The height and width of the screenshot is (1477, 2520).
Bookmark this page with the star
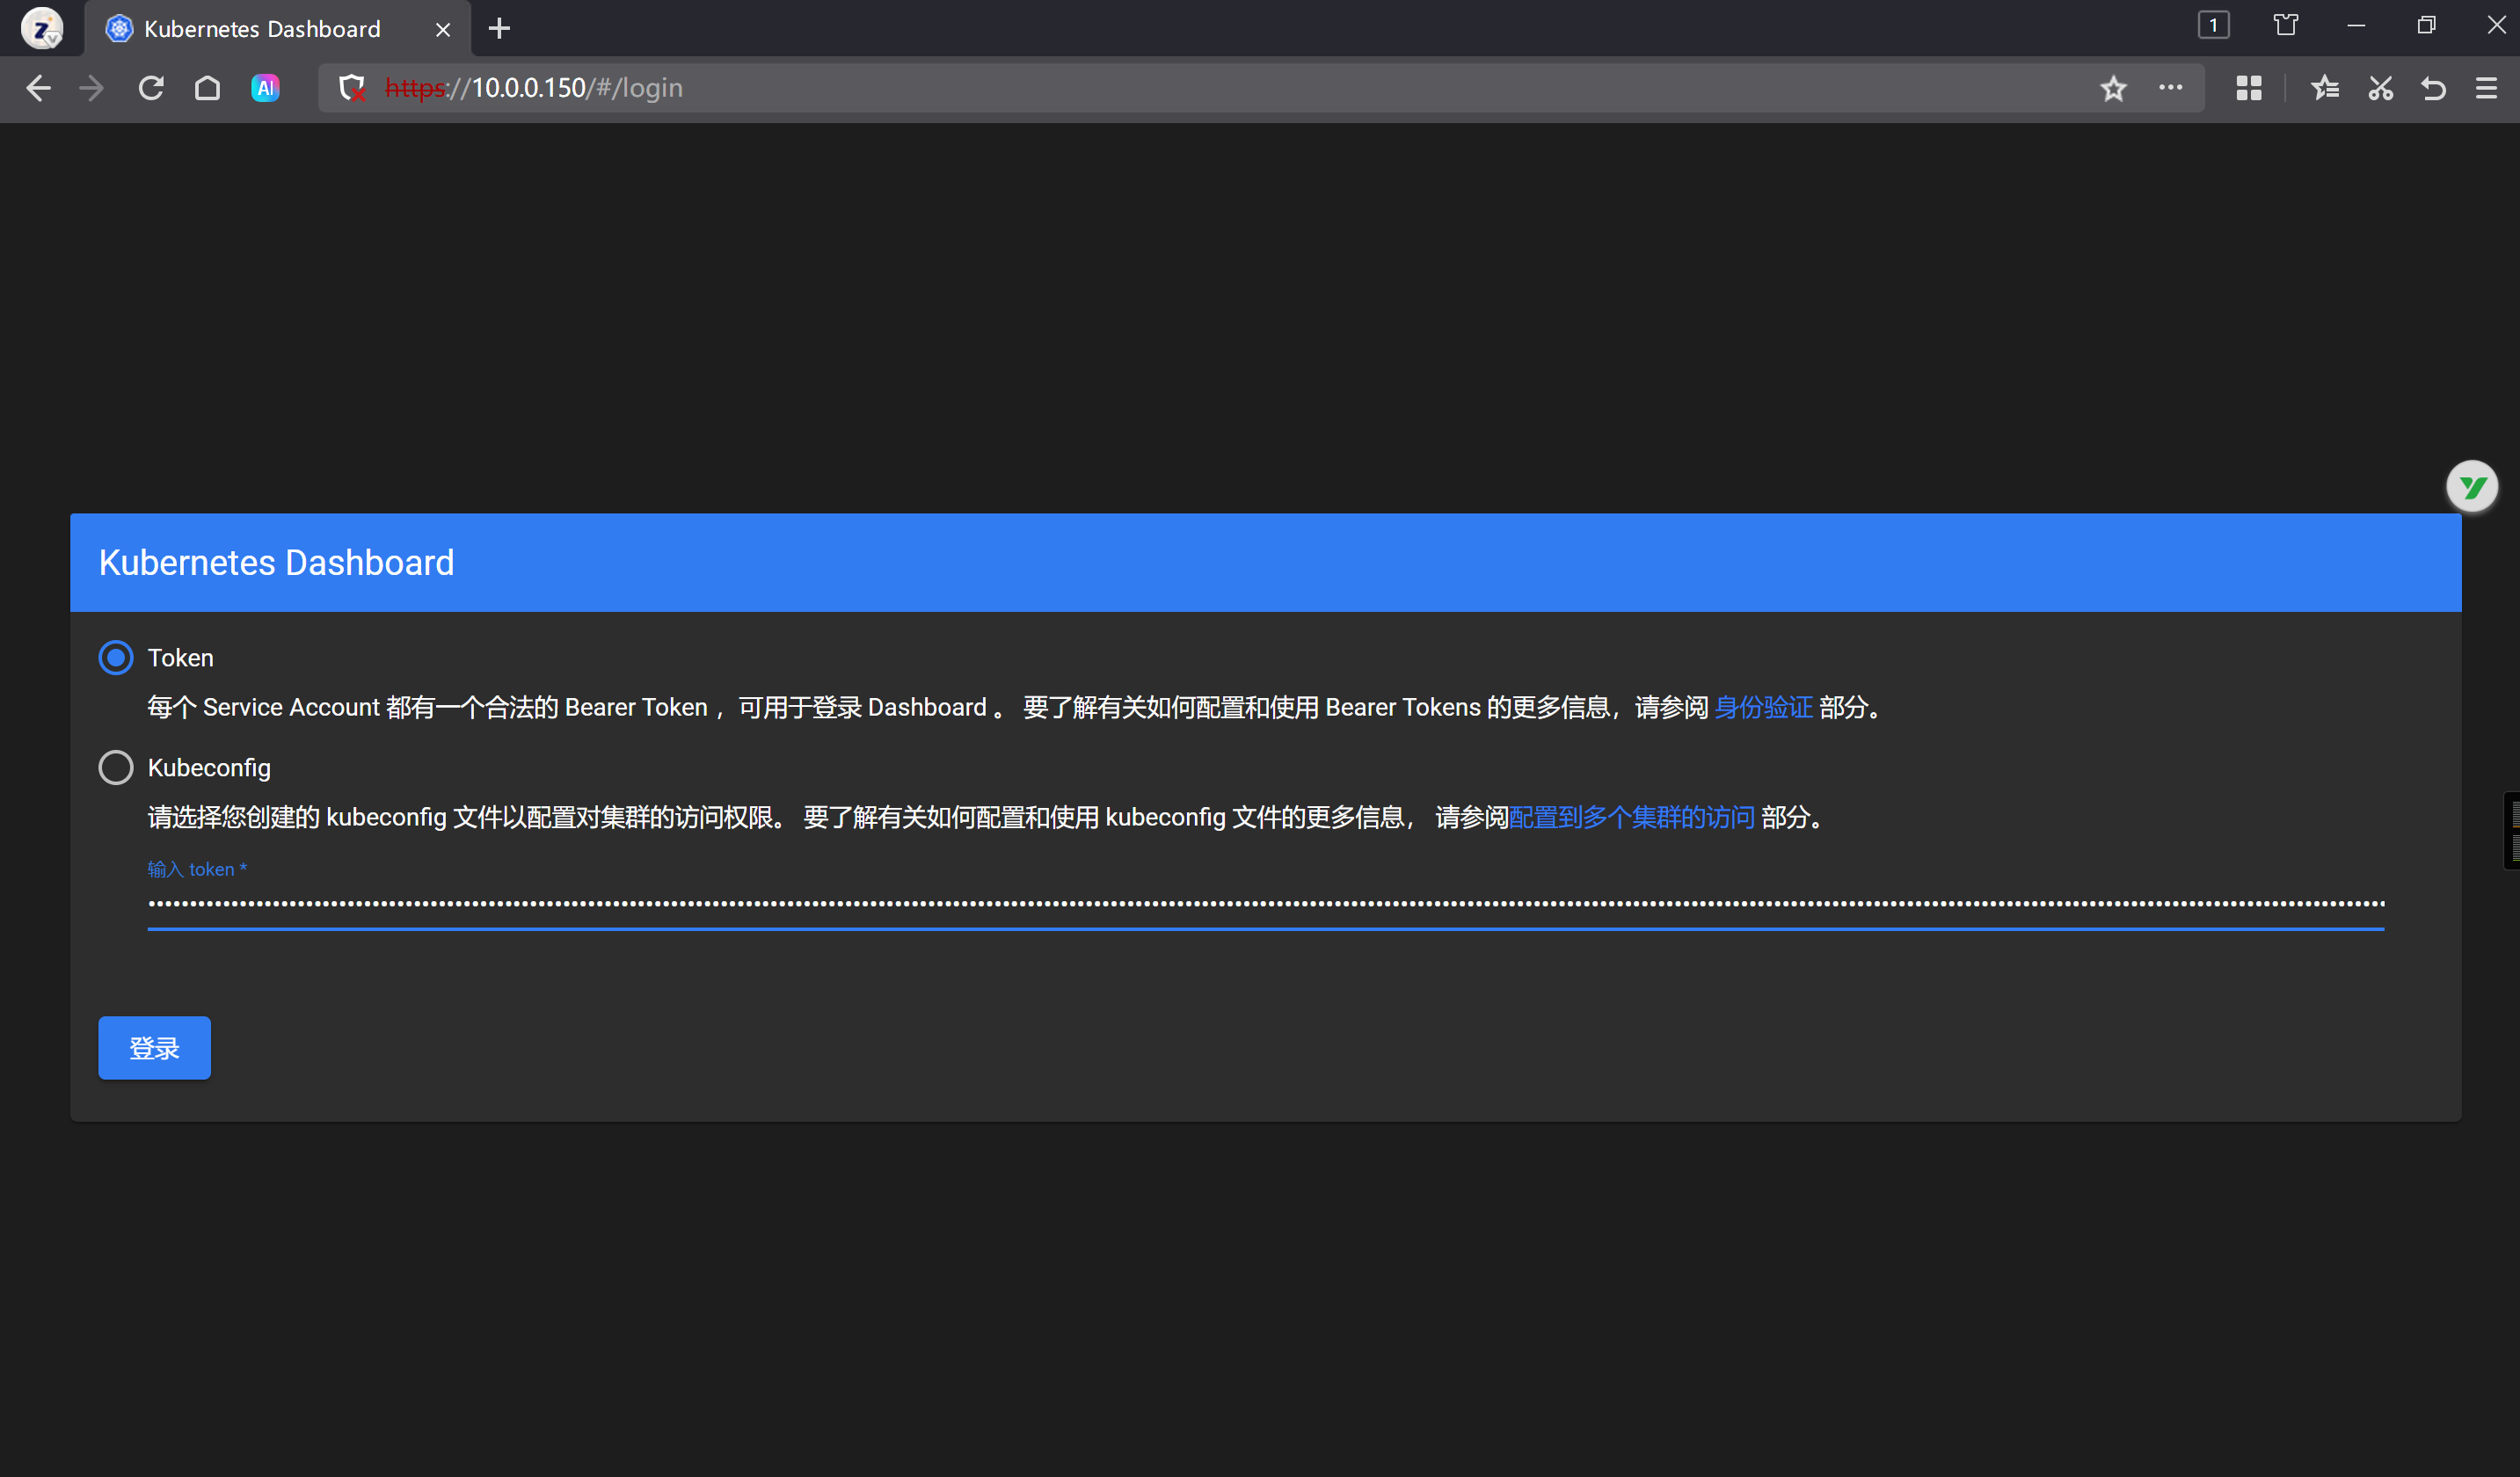click(x=2113, y=88)
